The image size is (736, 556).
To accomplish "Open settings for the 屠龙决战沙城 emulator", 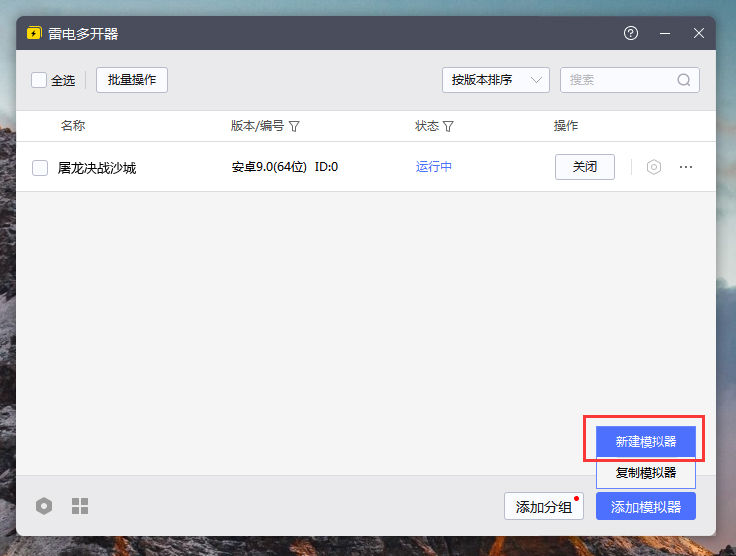I will coord(654,167).
